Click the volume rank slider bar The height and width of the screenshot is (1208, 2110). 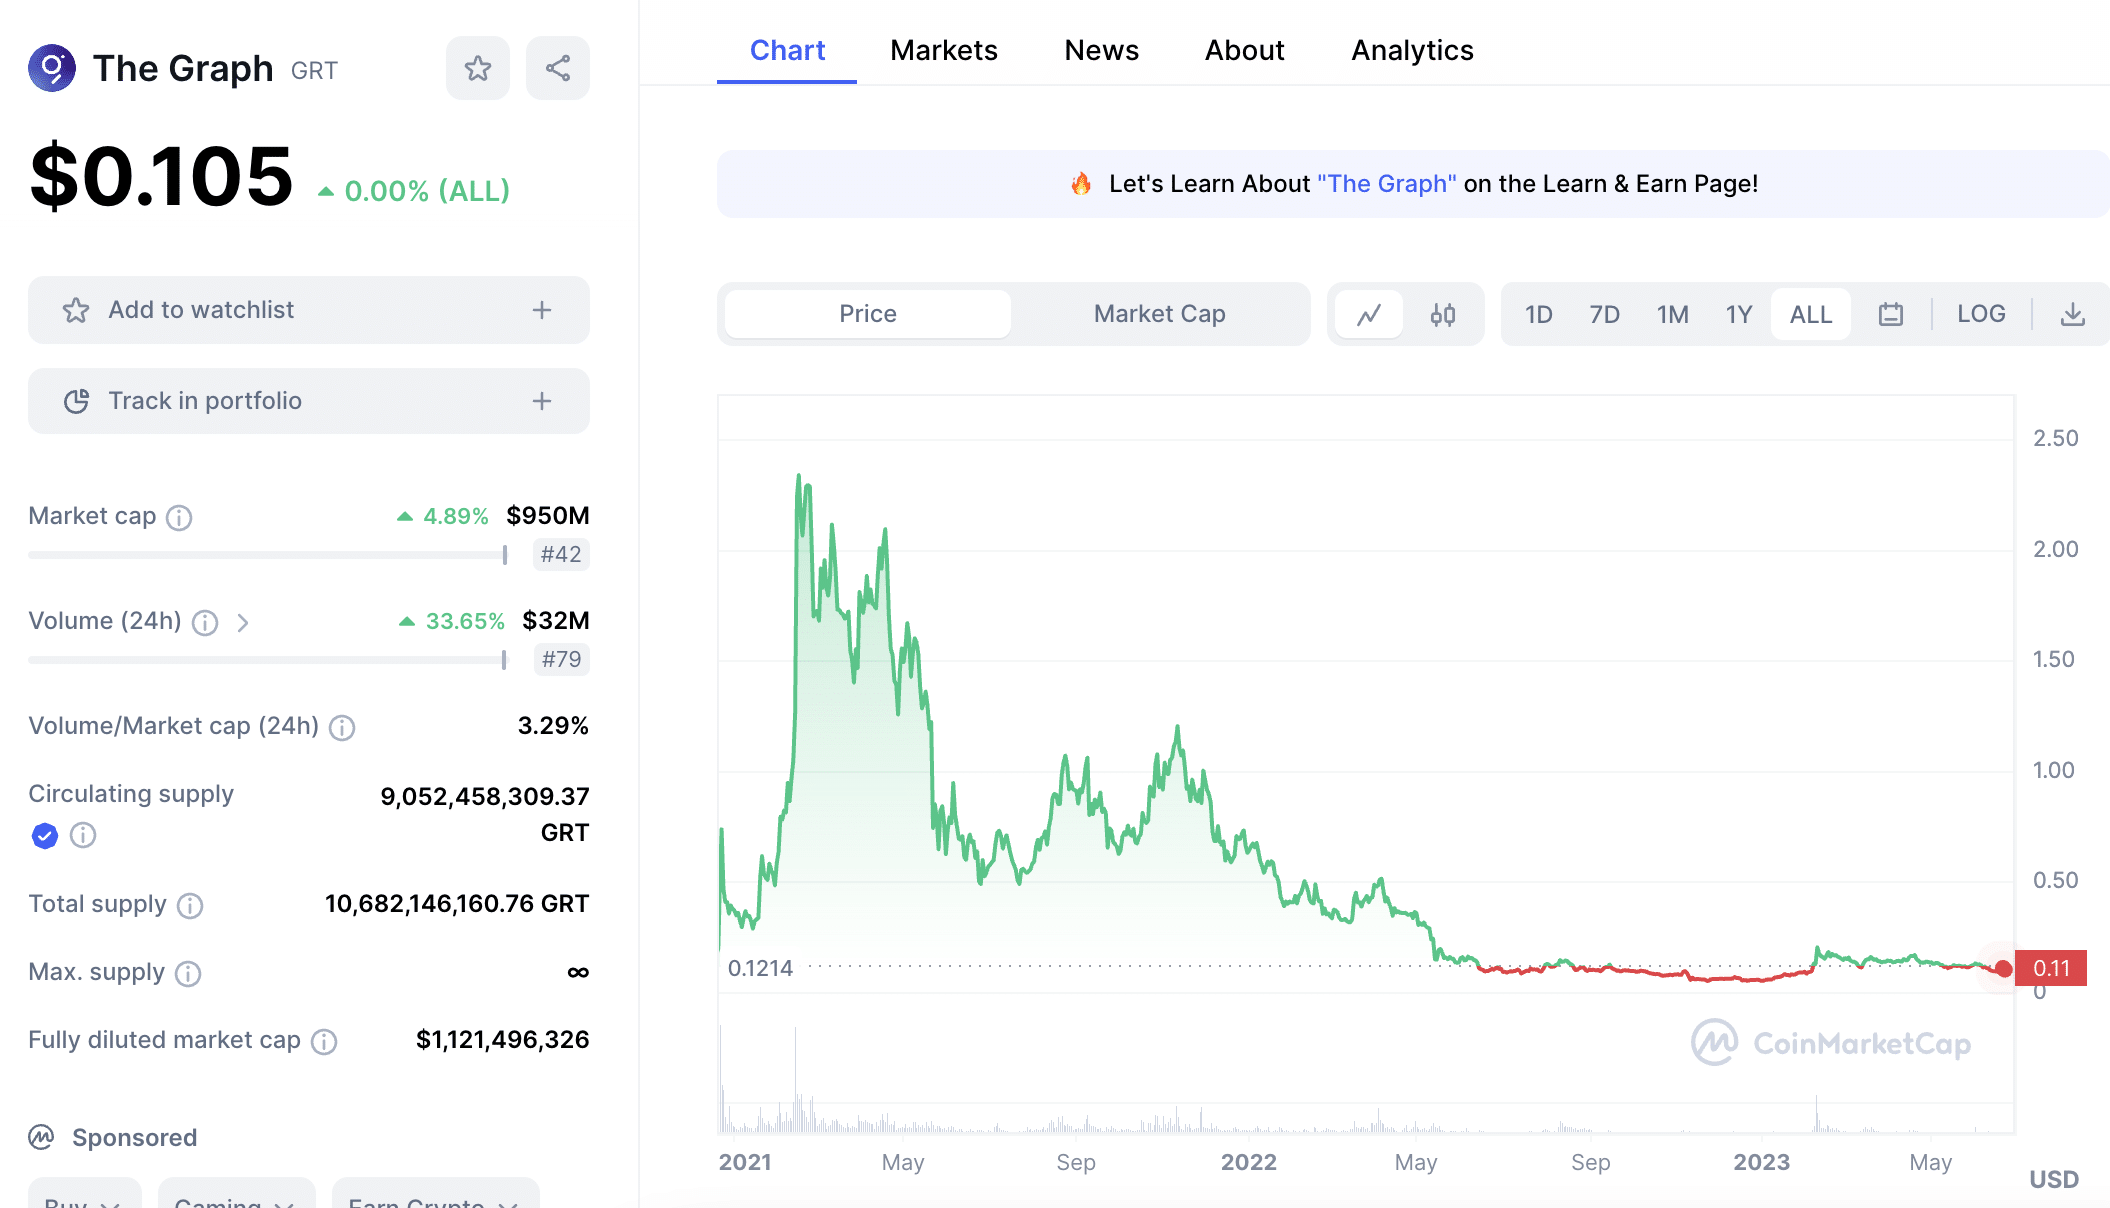268,659
